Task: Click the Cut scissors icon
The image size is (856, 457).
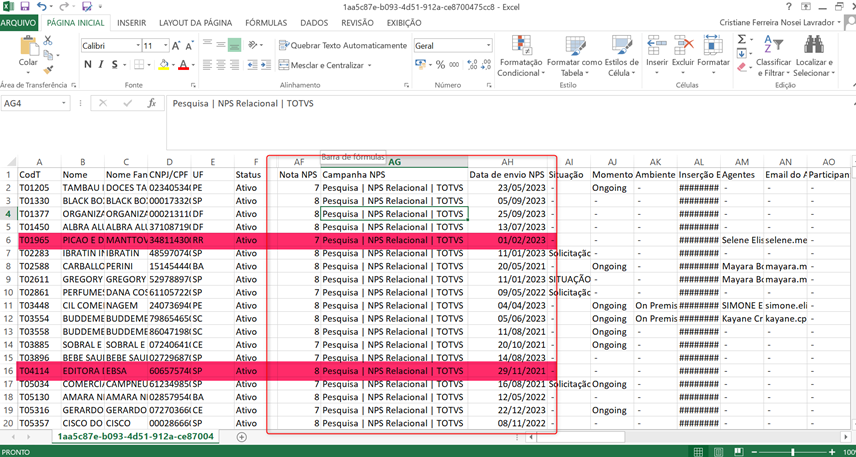Action: tap(48, 40)
